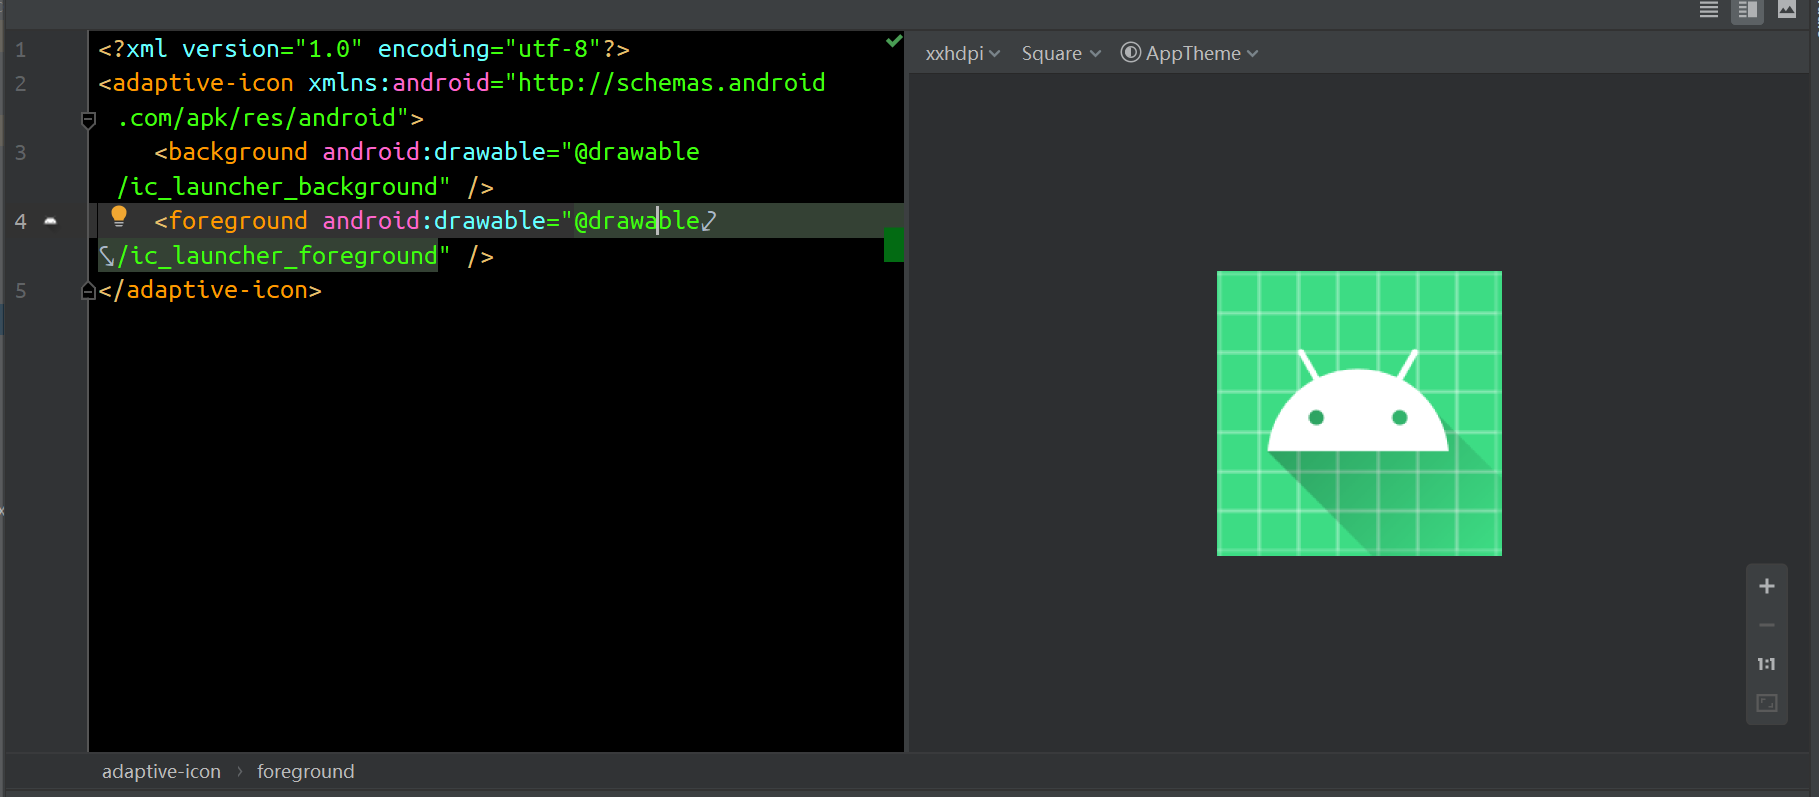Collapse the adaptive-icon opening tag fold
This screenshot has height=797, width=1819.
(x=88, y=120)
